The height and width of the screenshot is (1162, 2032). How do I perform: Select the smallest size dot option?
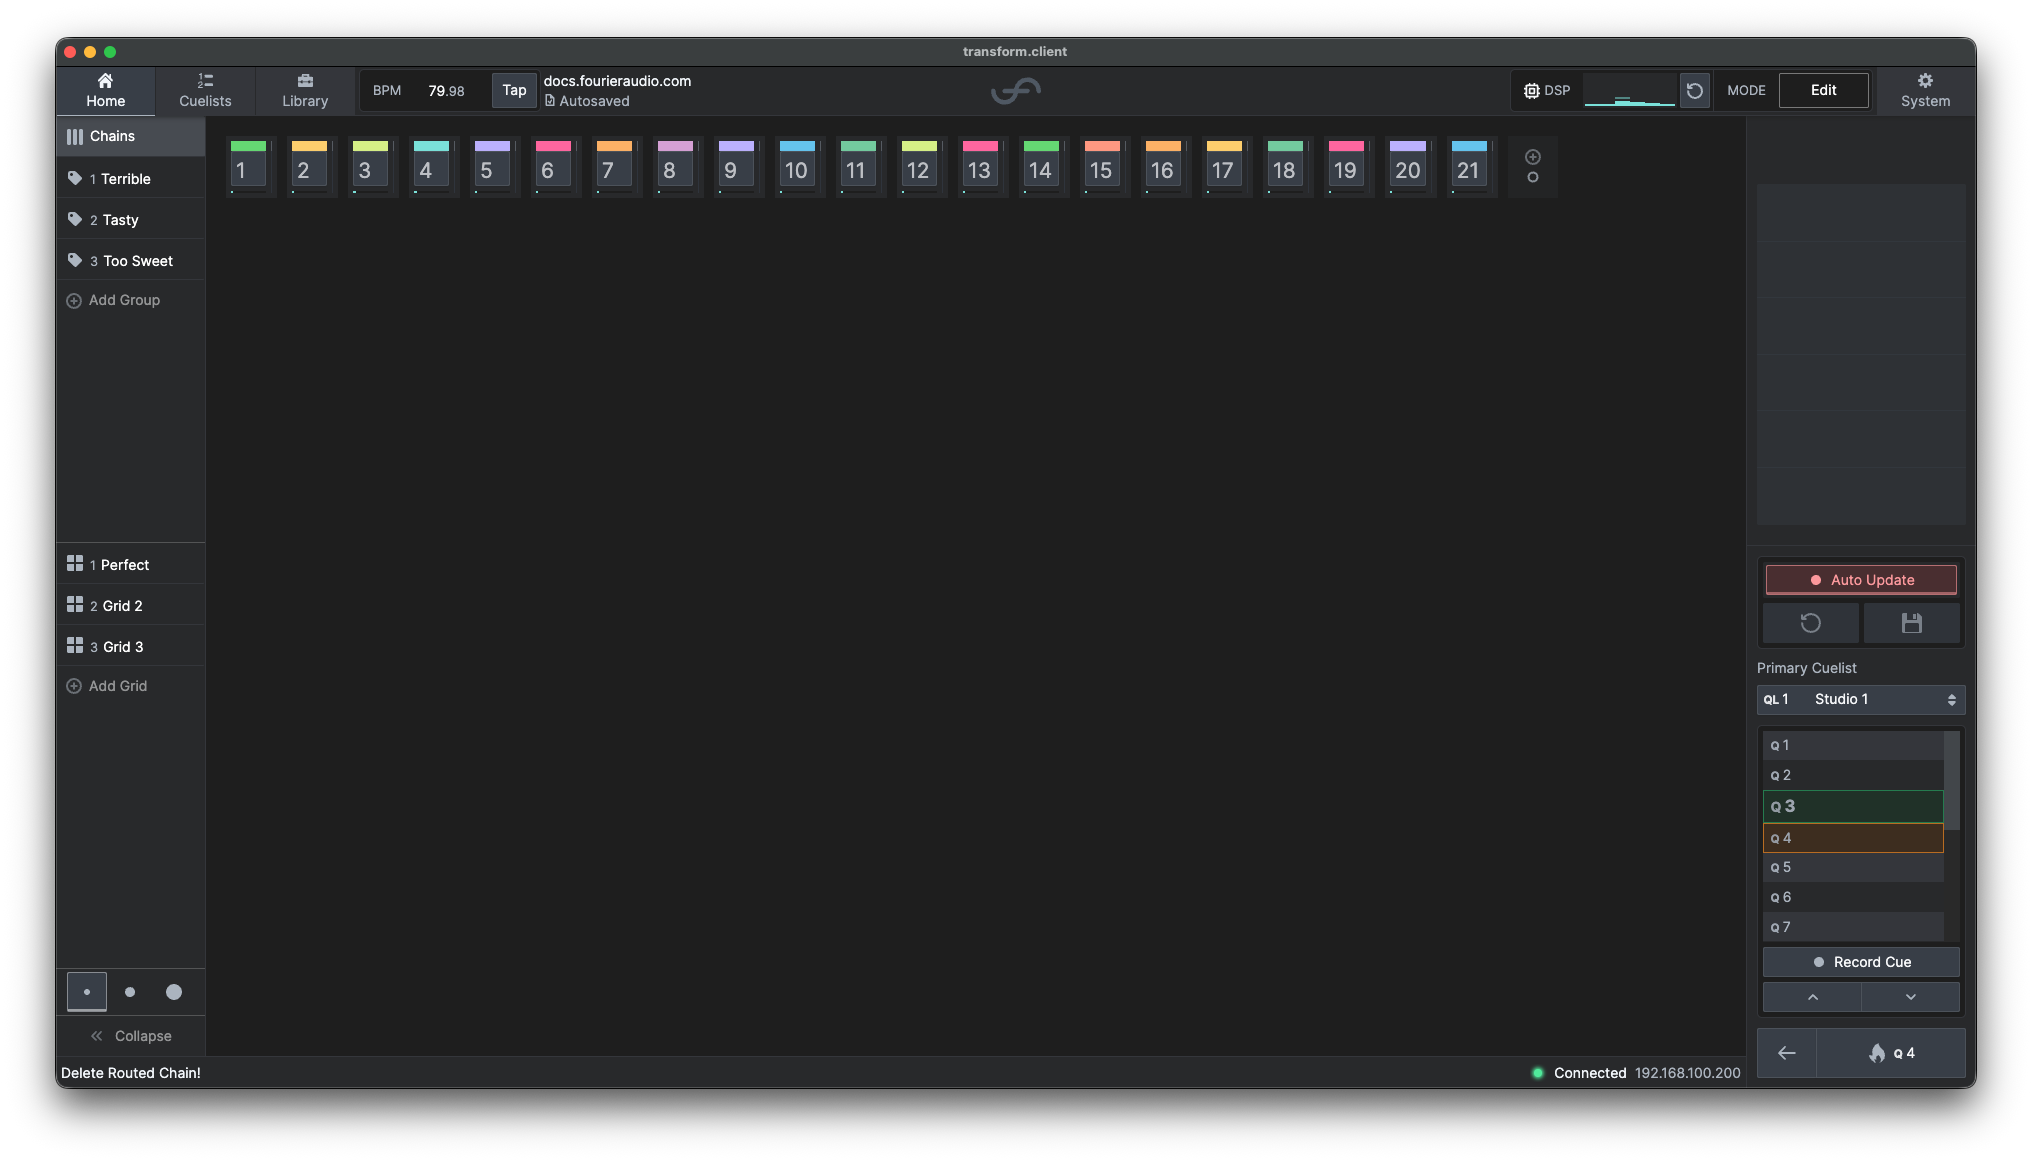point(87,992)
